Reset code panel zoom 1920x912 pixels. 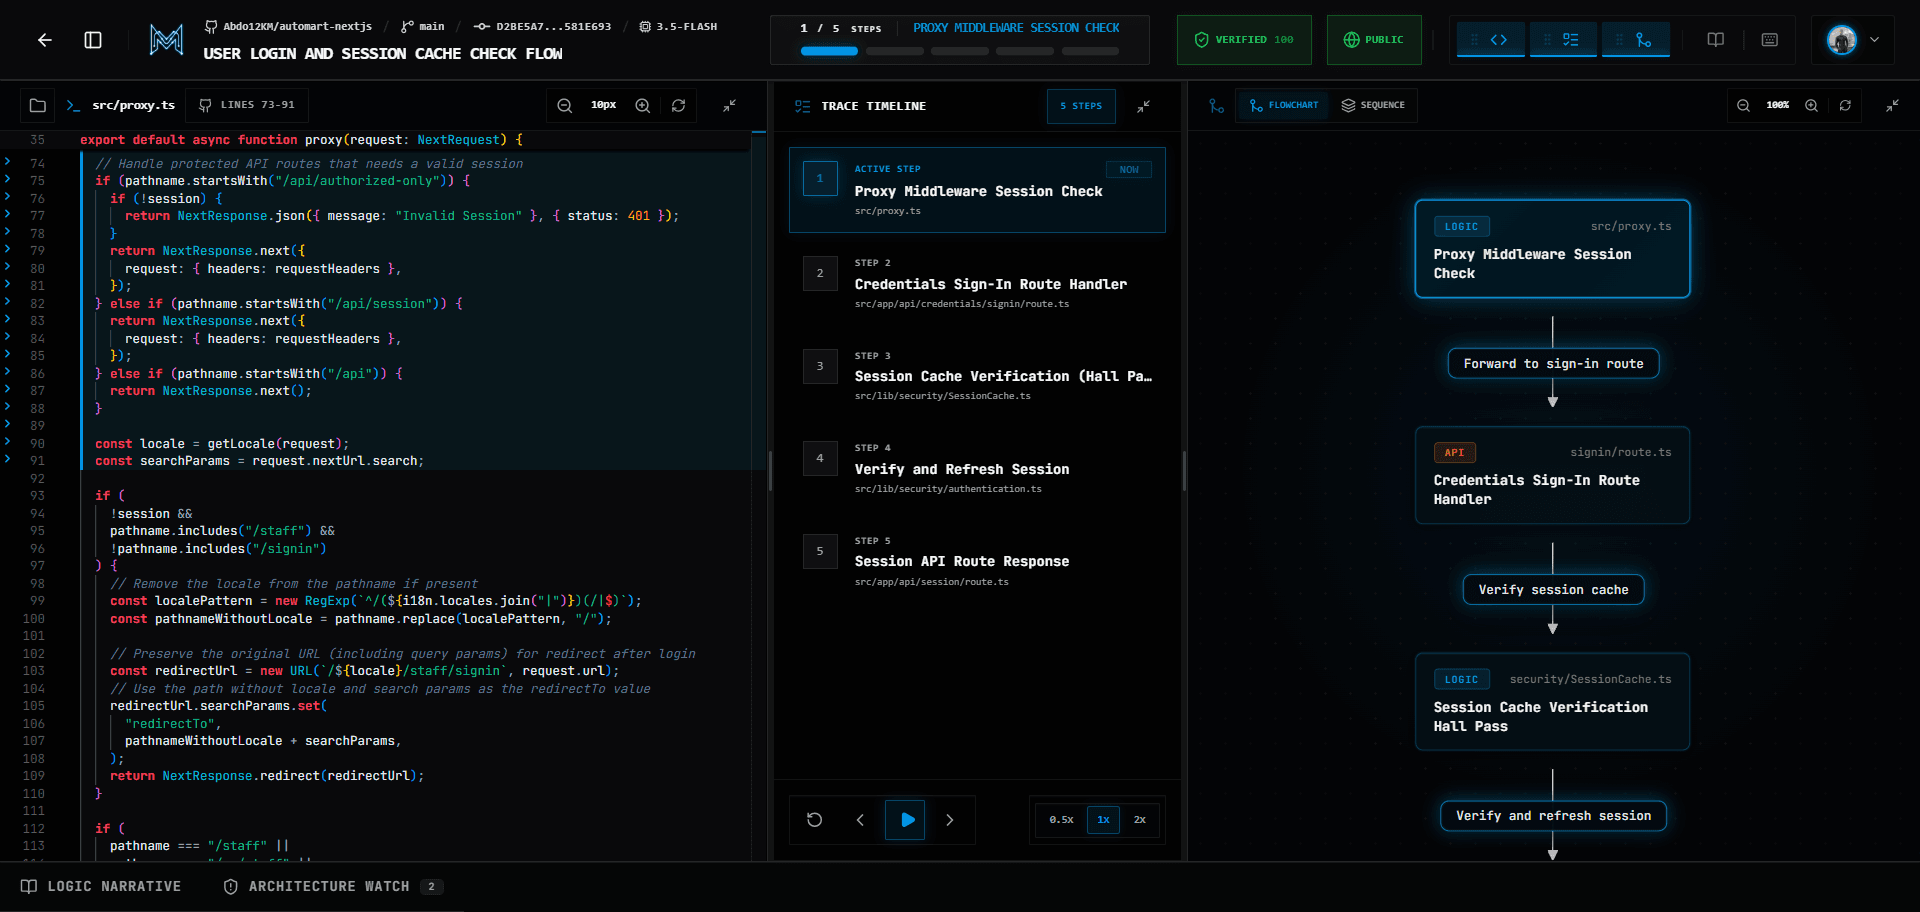(679, 105)
